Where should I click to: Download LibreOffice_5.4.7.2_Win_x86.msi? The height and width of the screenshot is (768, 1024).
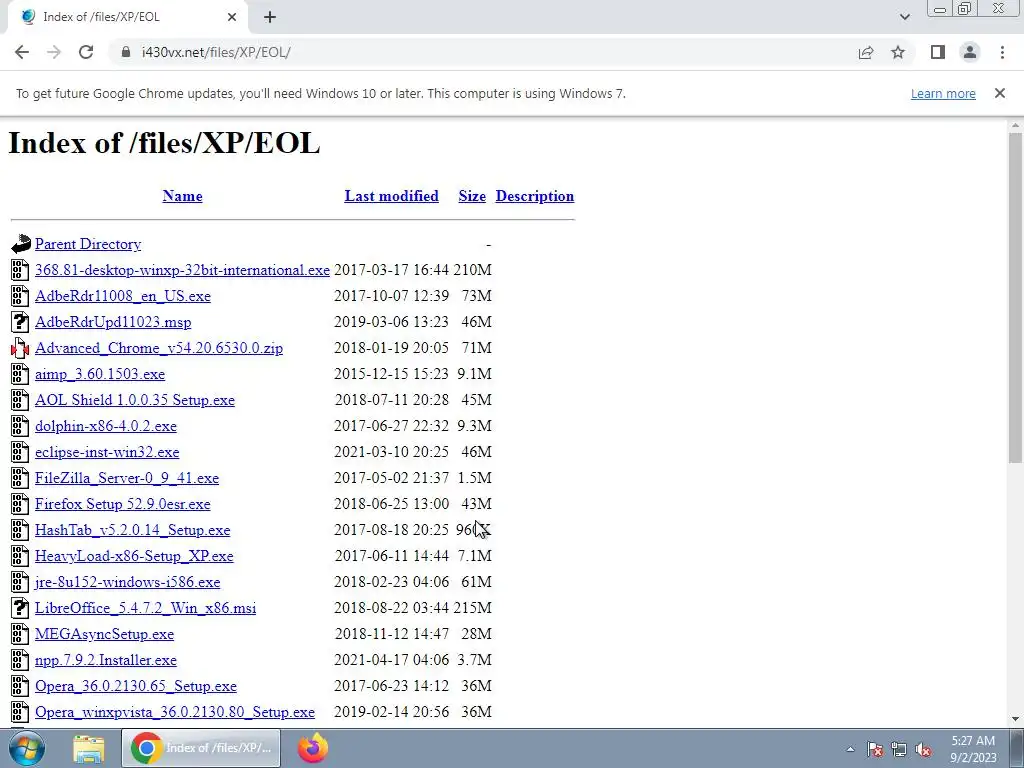(x=146, y=608)
